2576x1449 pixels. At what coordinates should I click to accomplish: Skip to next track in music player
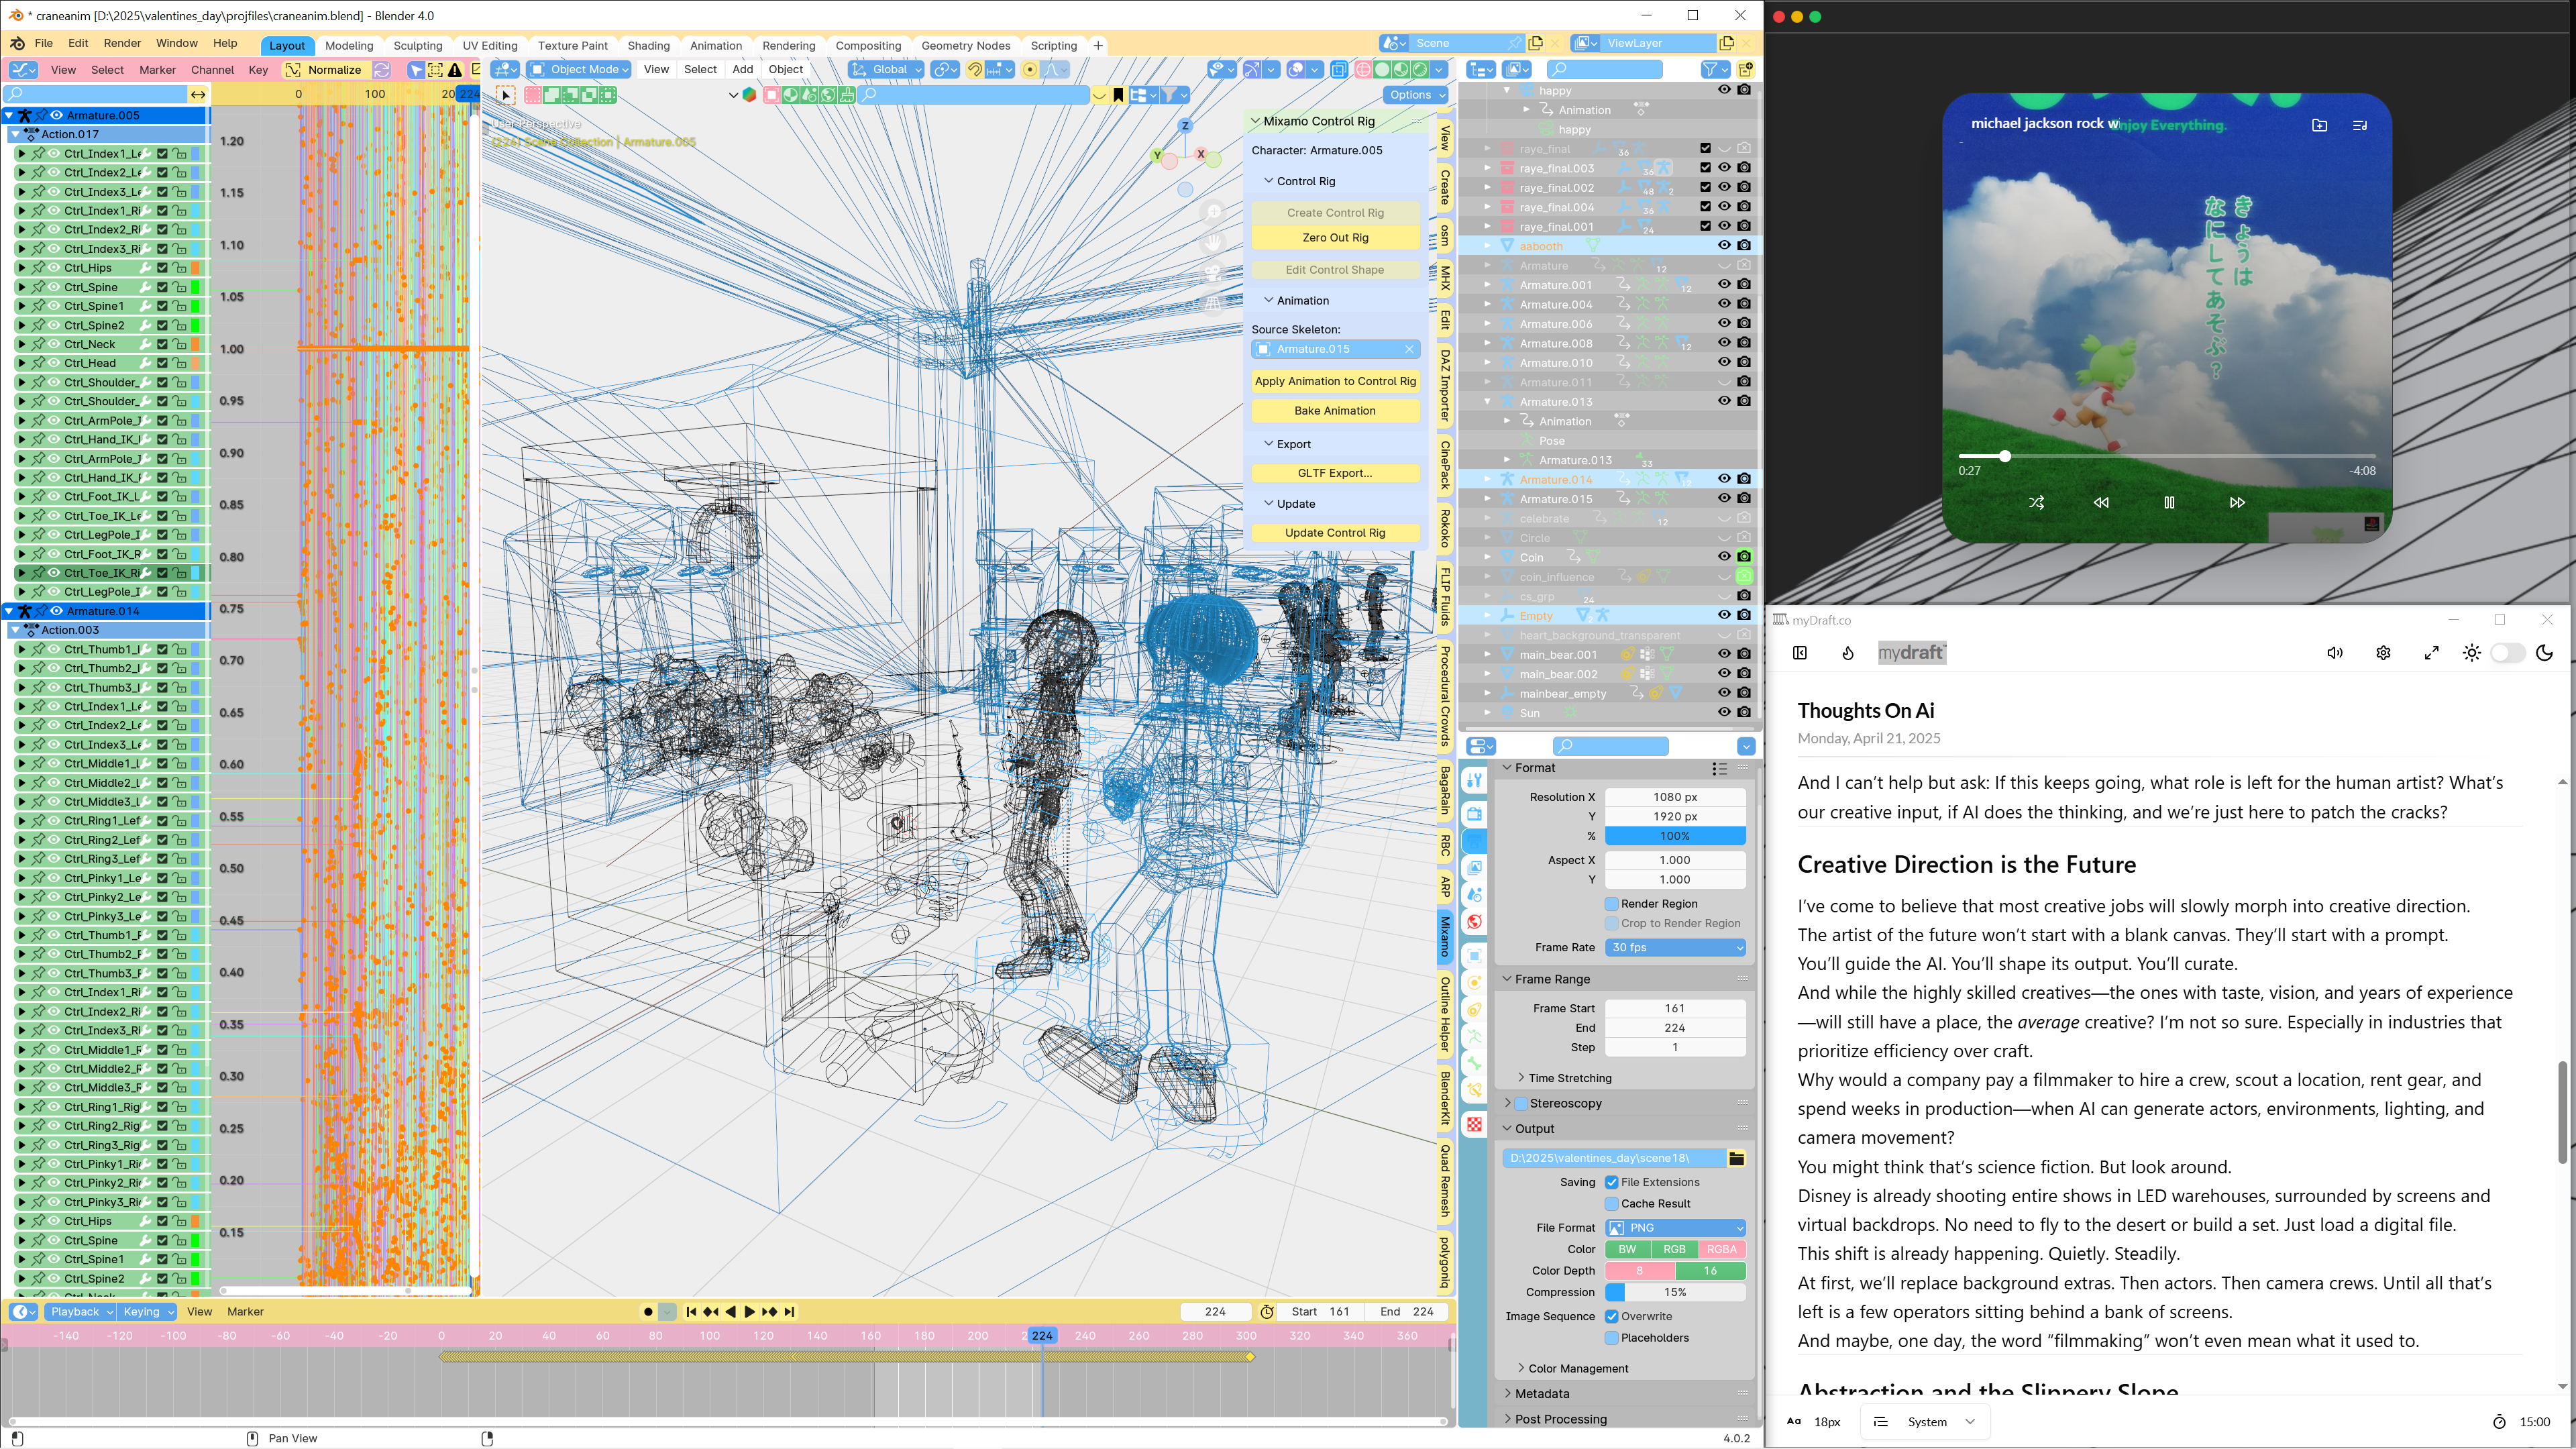click(2237, 502)
